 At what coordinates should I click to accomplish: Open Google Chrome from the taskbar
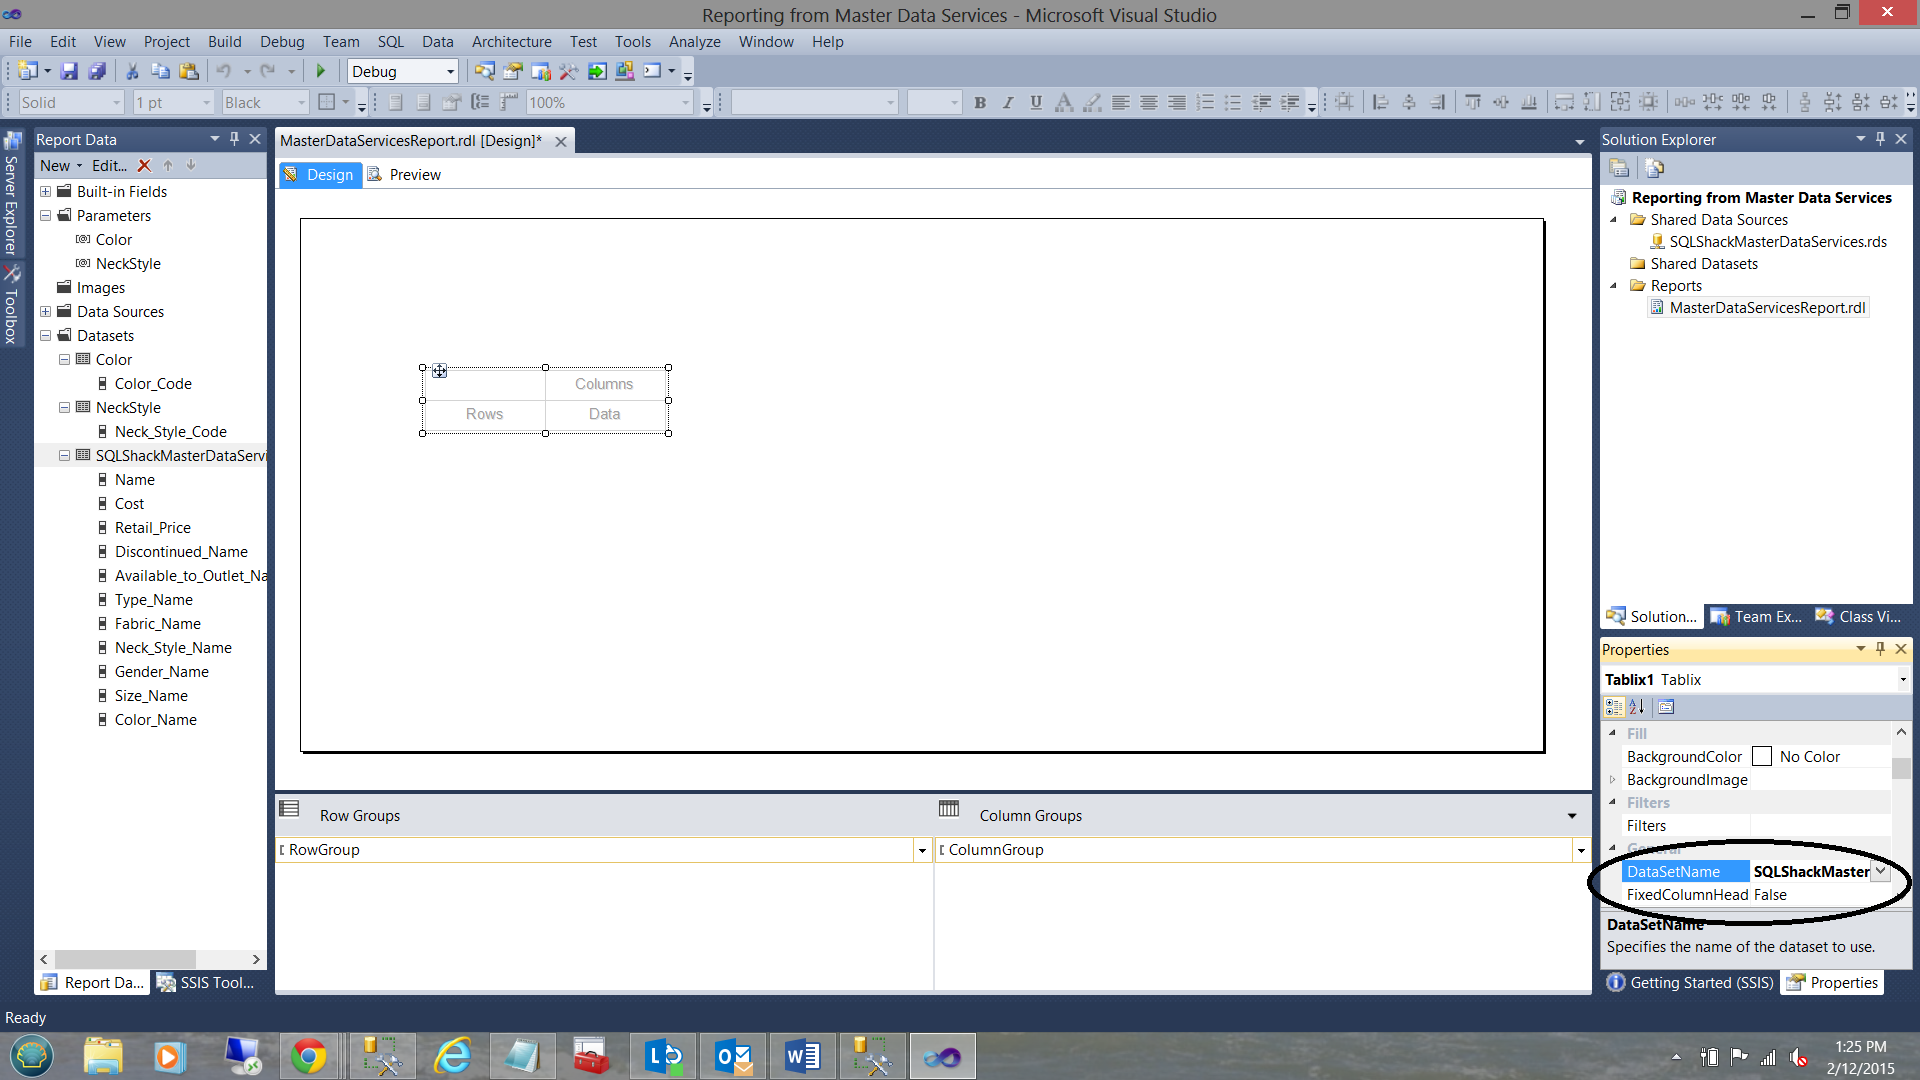tap(308, 1056)
